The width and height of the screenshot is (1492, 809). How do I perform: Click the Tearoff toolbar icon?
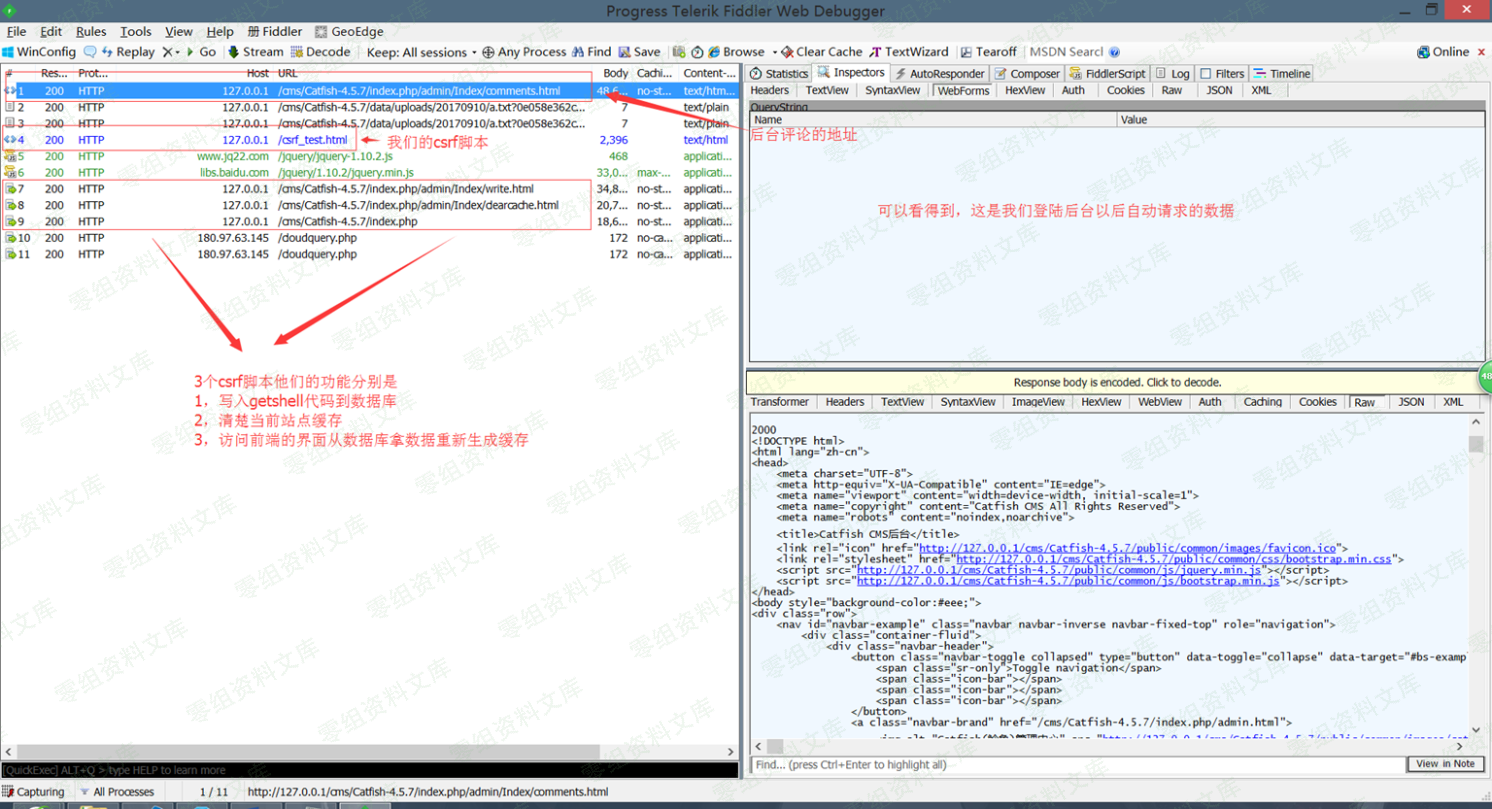point(967,52)
